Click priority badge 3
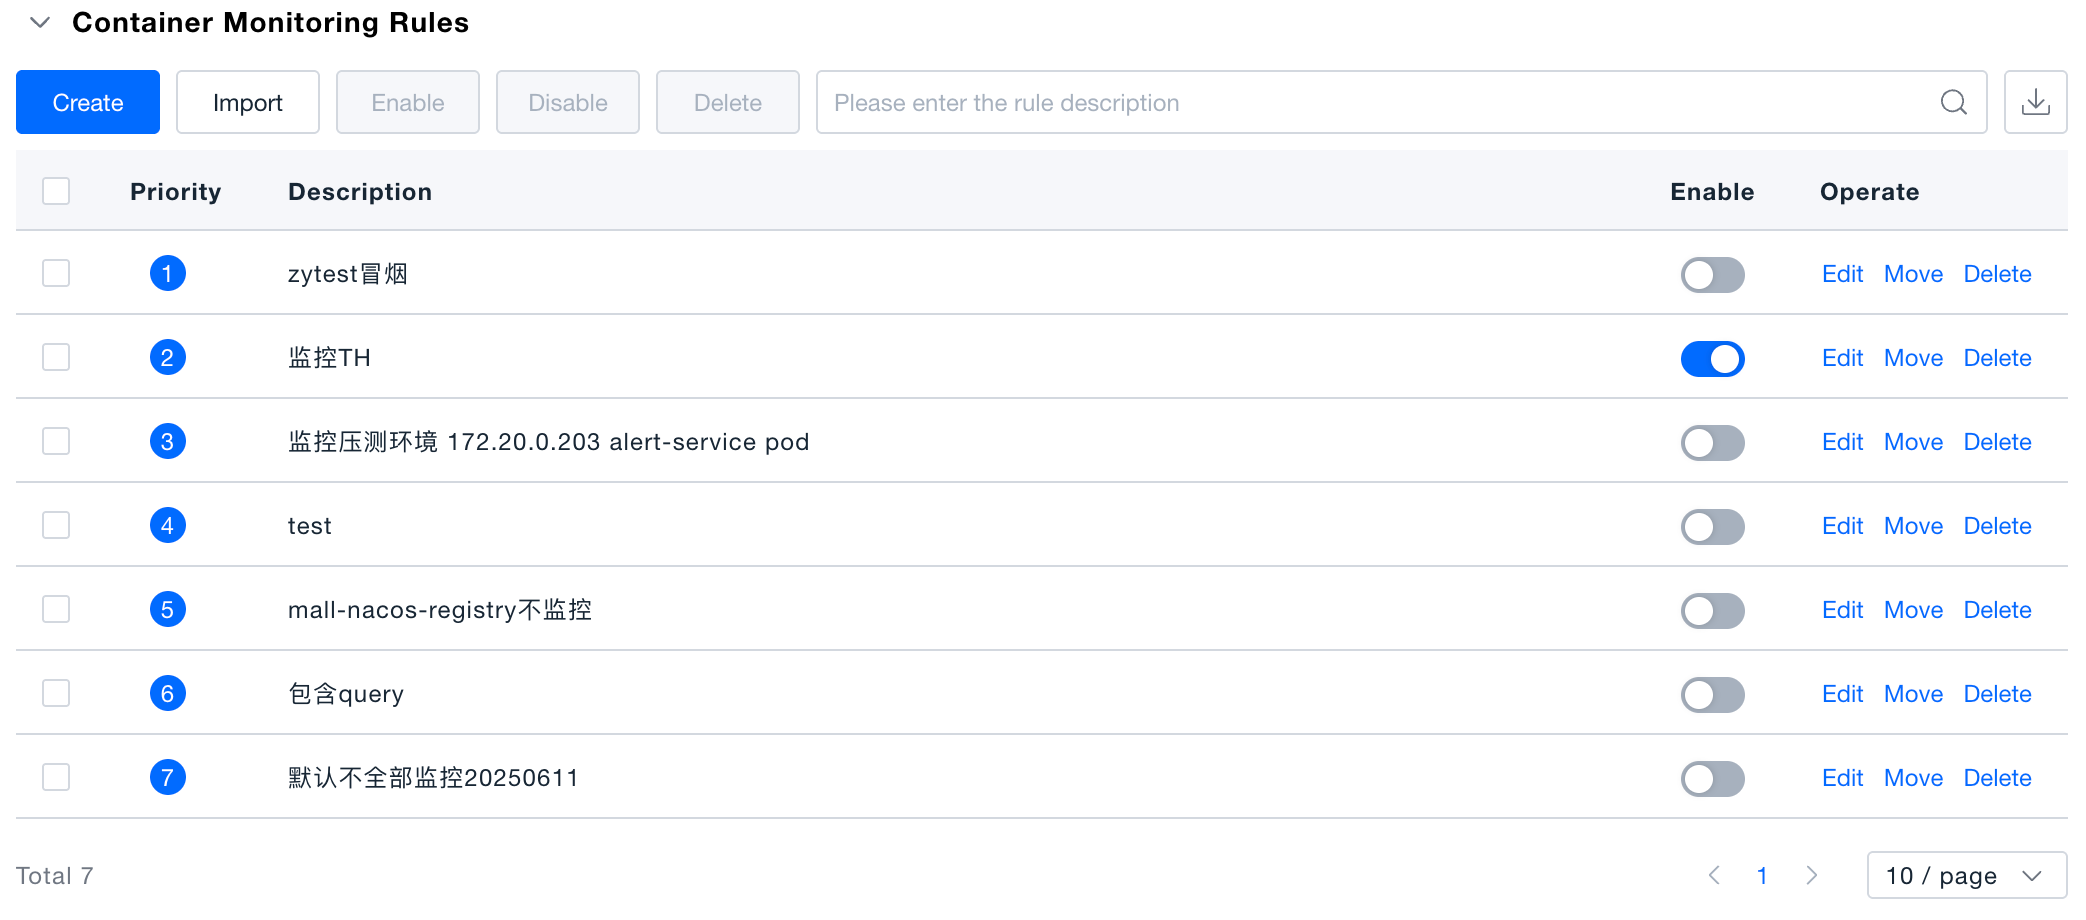 167,441
